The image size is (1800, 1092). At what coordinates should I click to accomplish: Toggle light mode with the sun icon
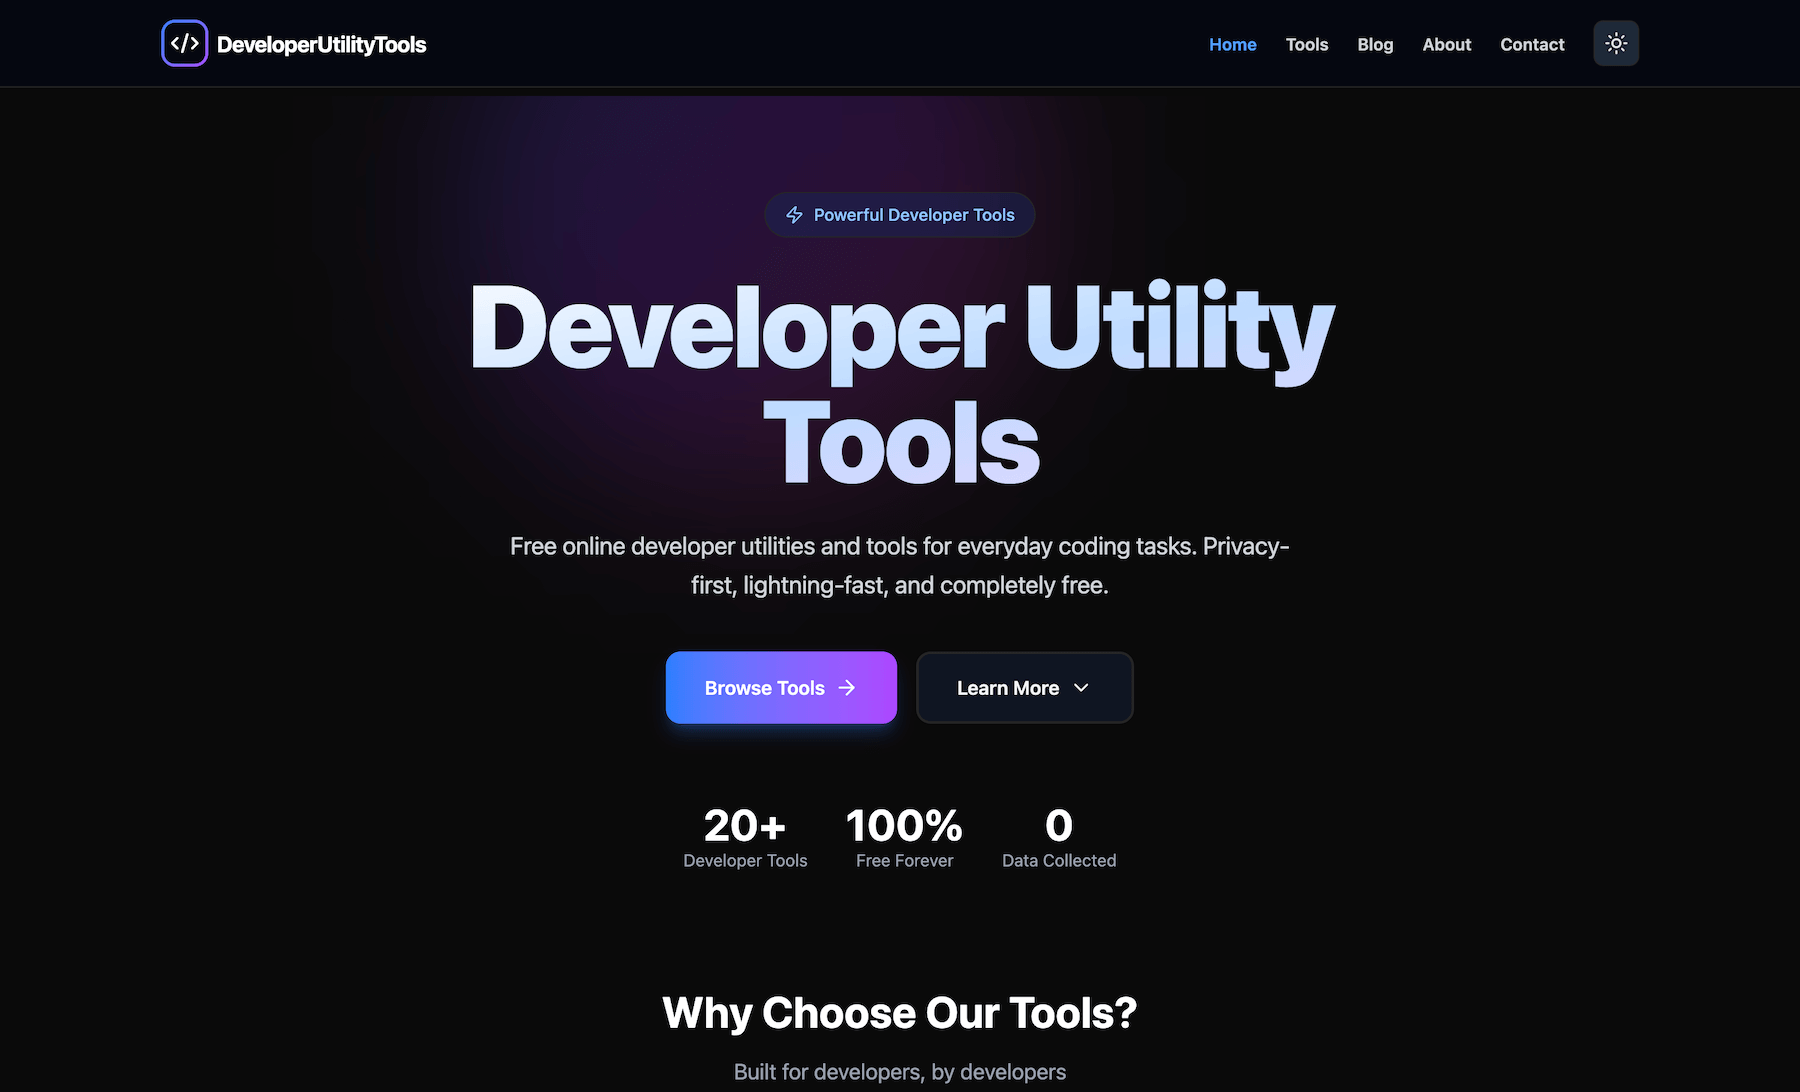click(1615, 43)
